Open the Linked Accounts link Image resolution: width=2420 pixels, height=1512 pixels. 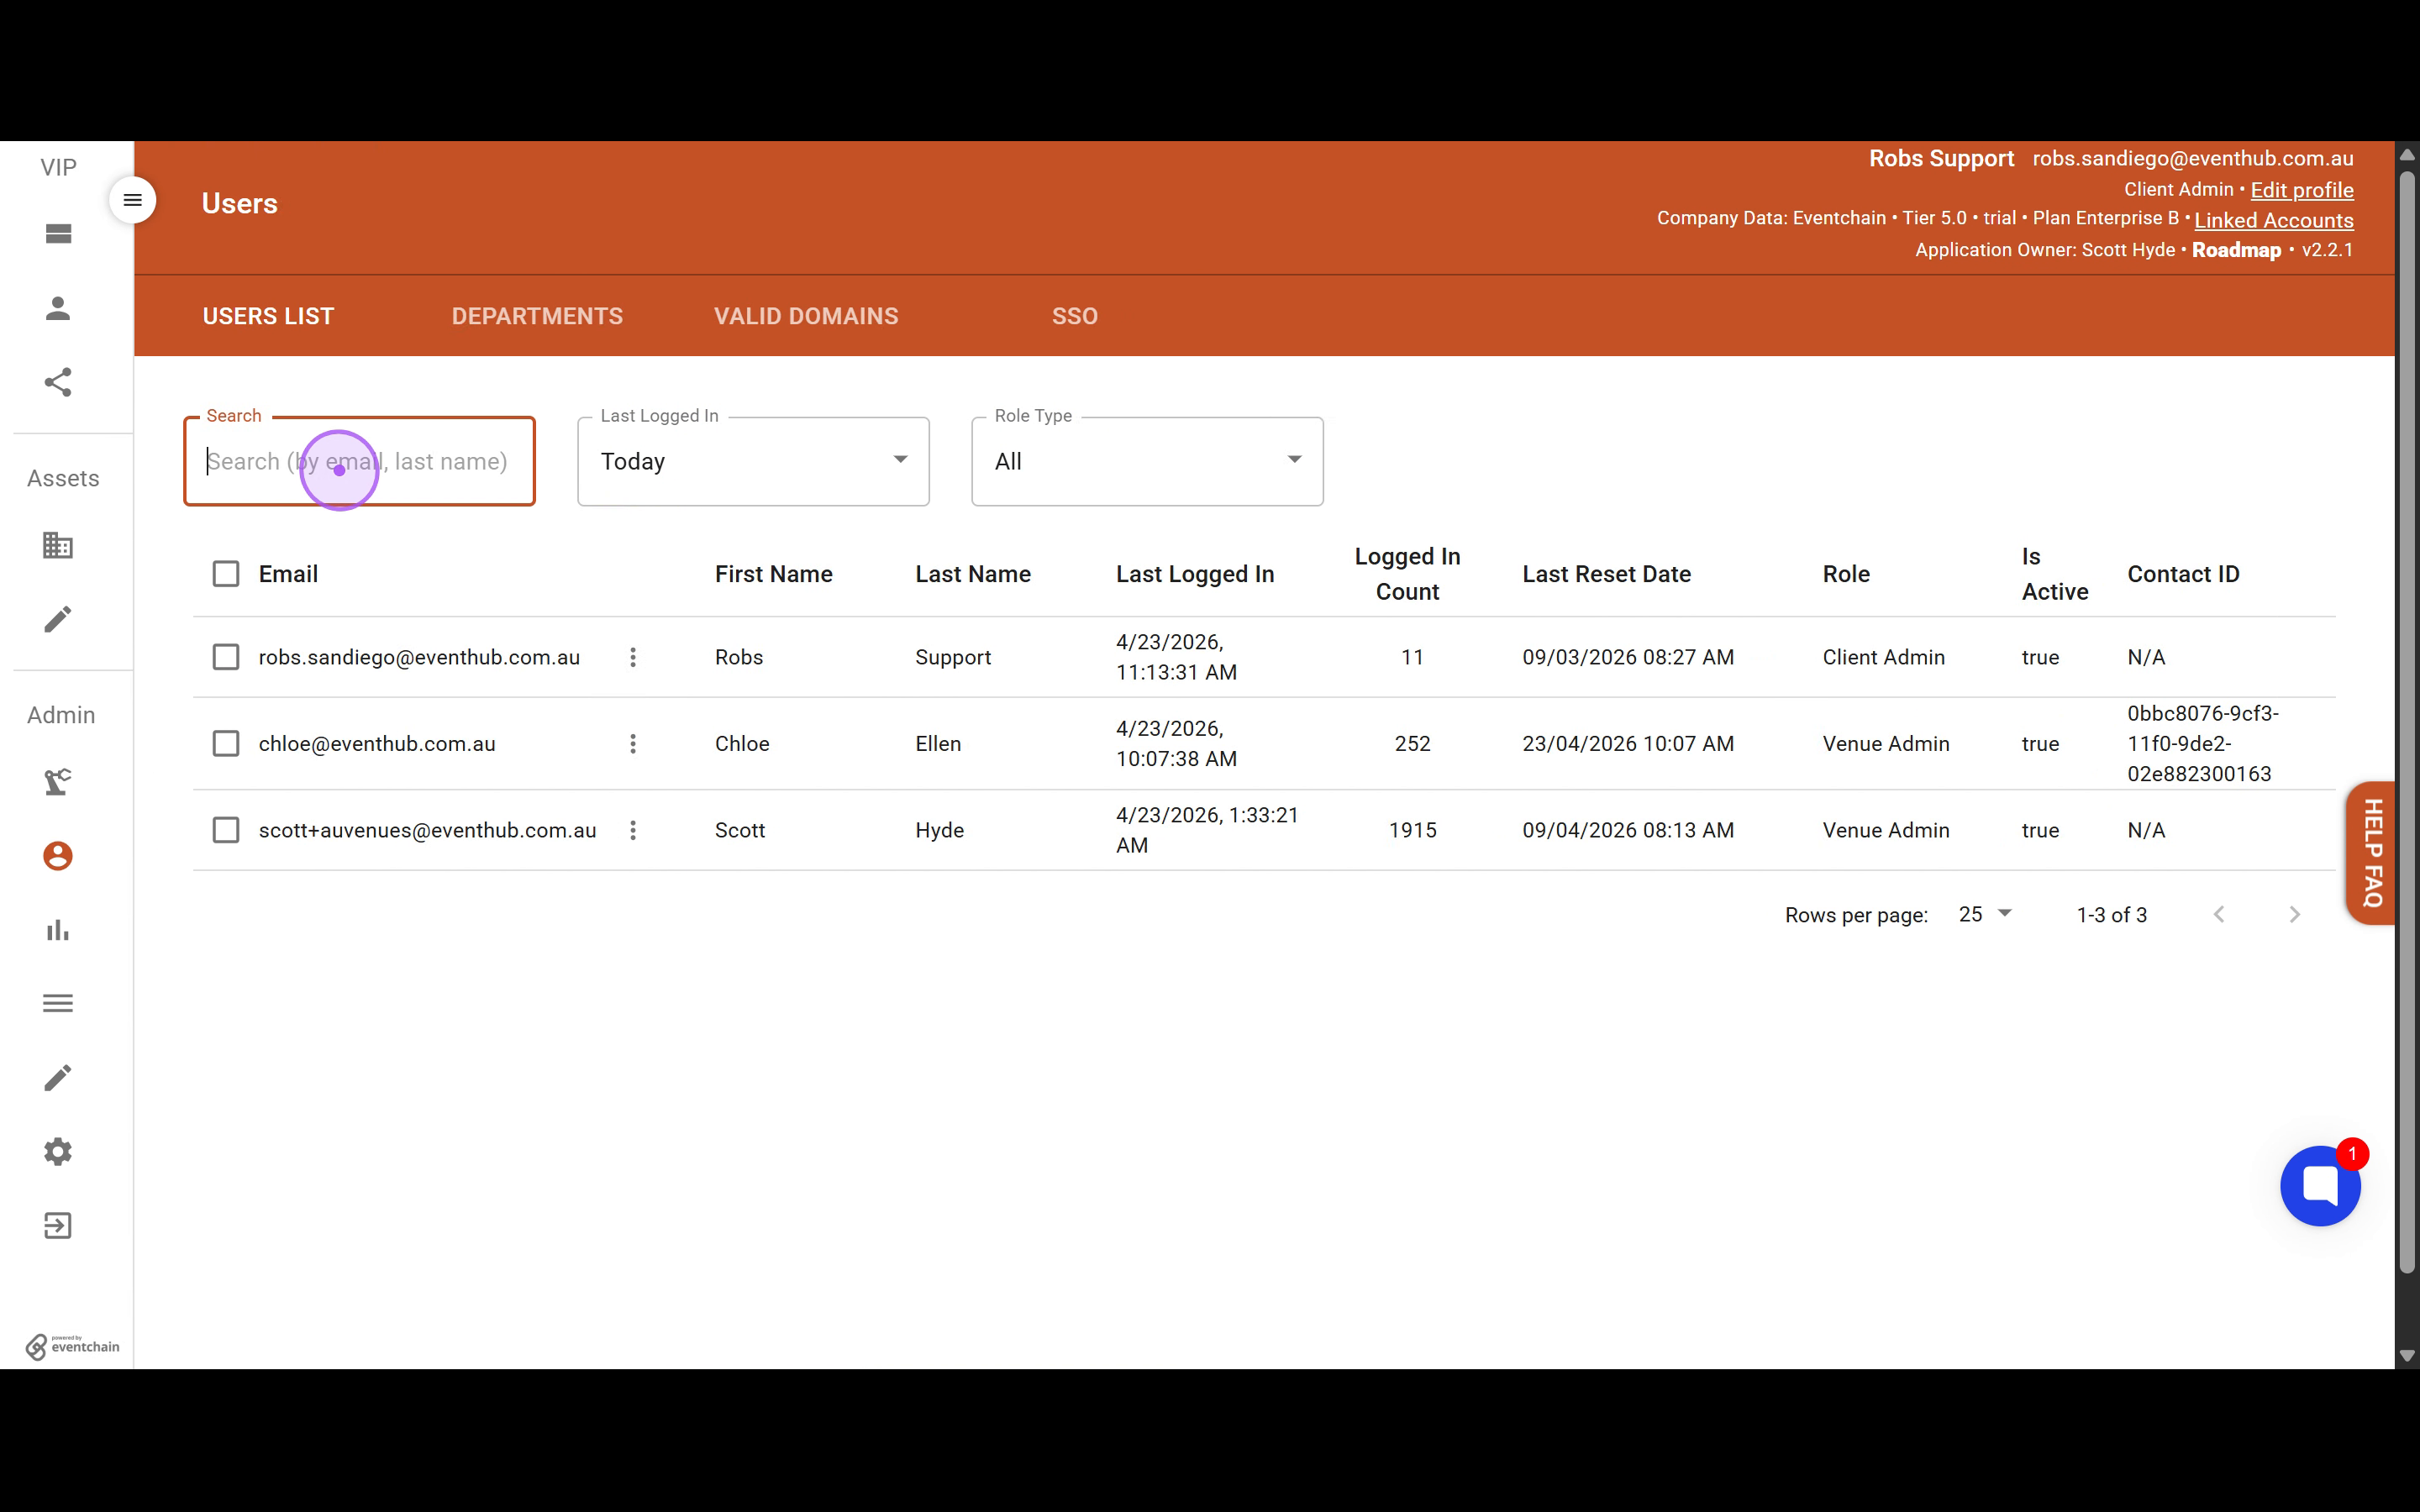pos(2274,220)
